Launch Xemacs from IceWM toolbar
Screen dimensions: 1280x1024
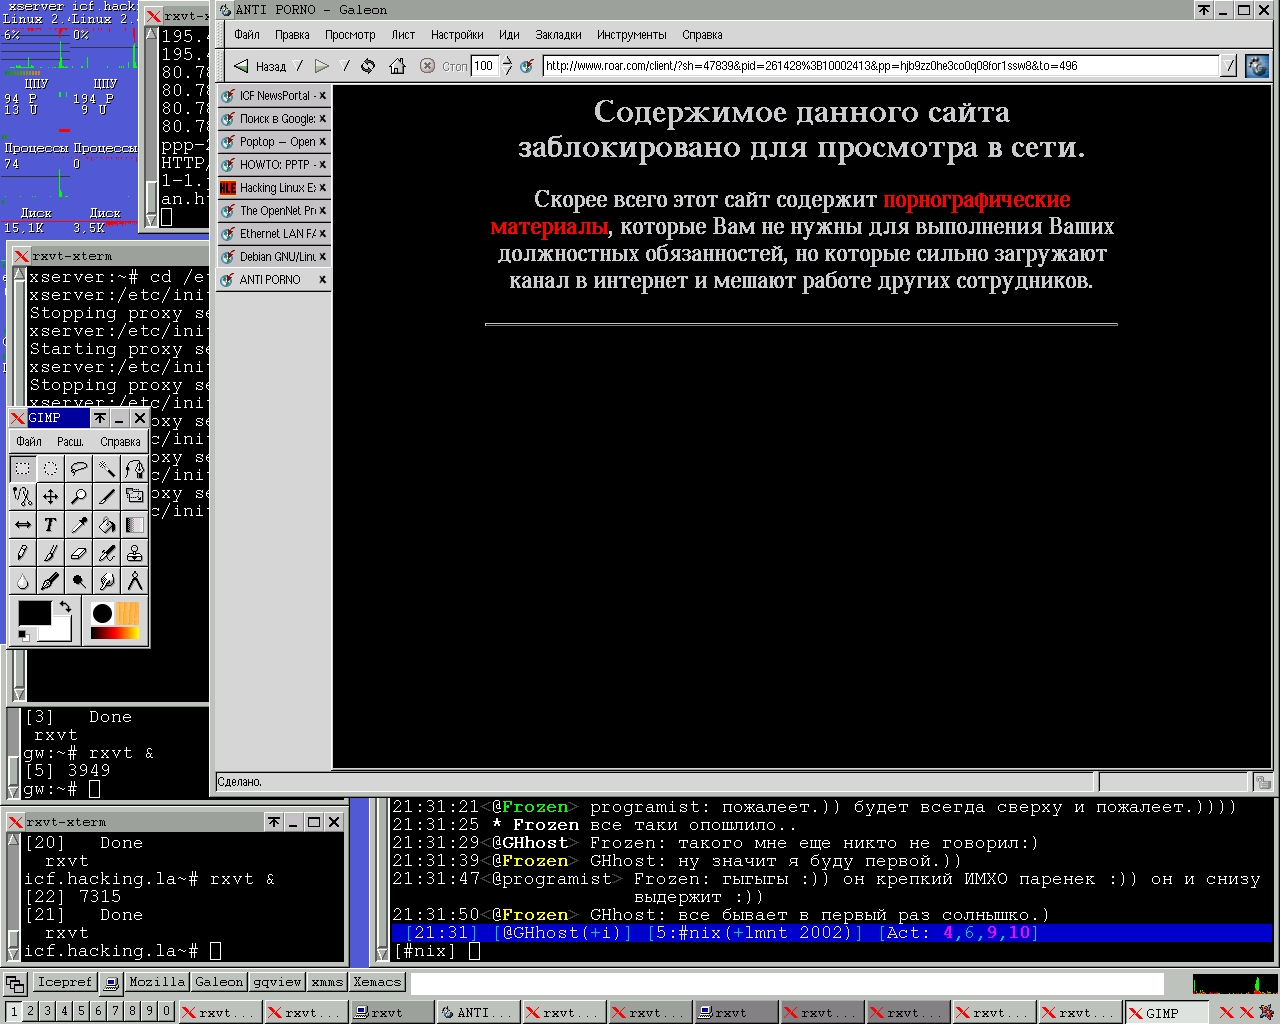coord(377,982)
